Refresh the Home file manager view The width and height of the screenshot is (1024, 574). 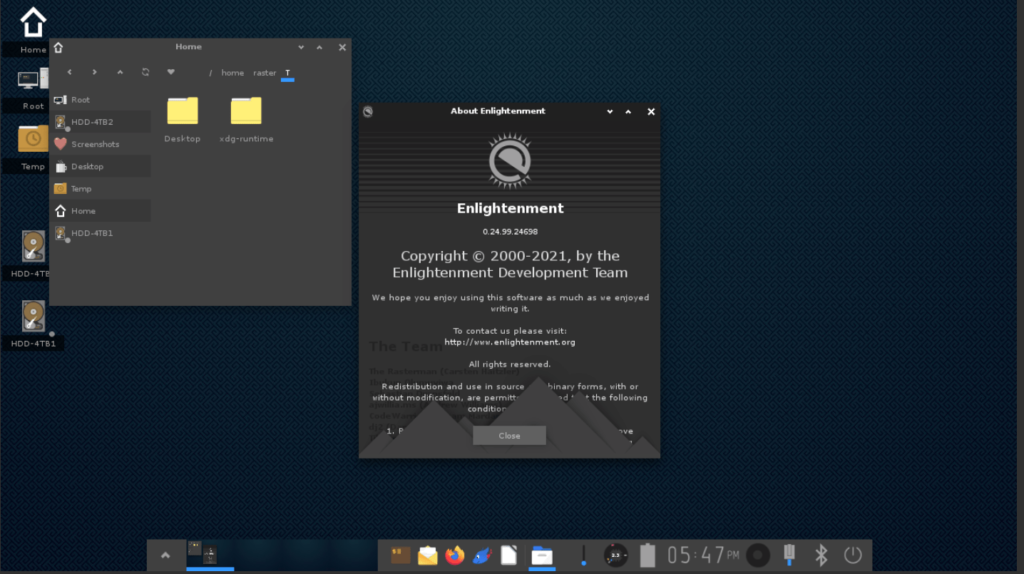click(x=146, y=72)
